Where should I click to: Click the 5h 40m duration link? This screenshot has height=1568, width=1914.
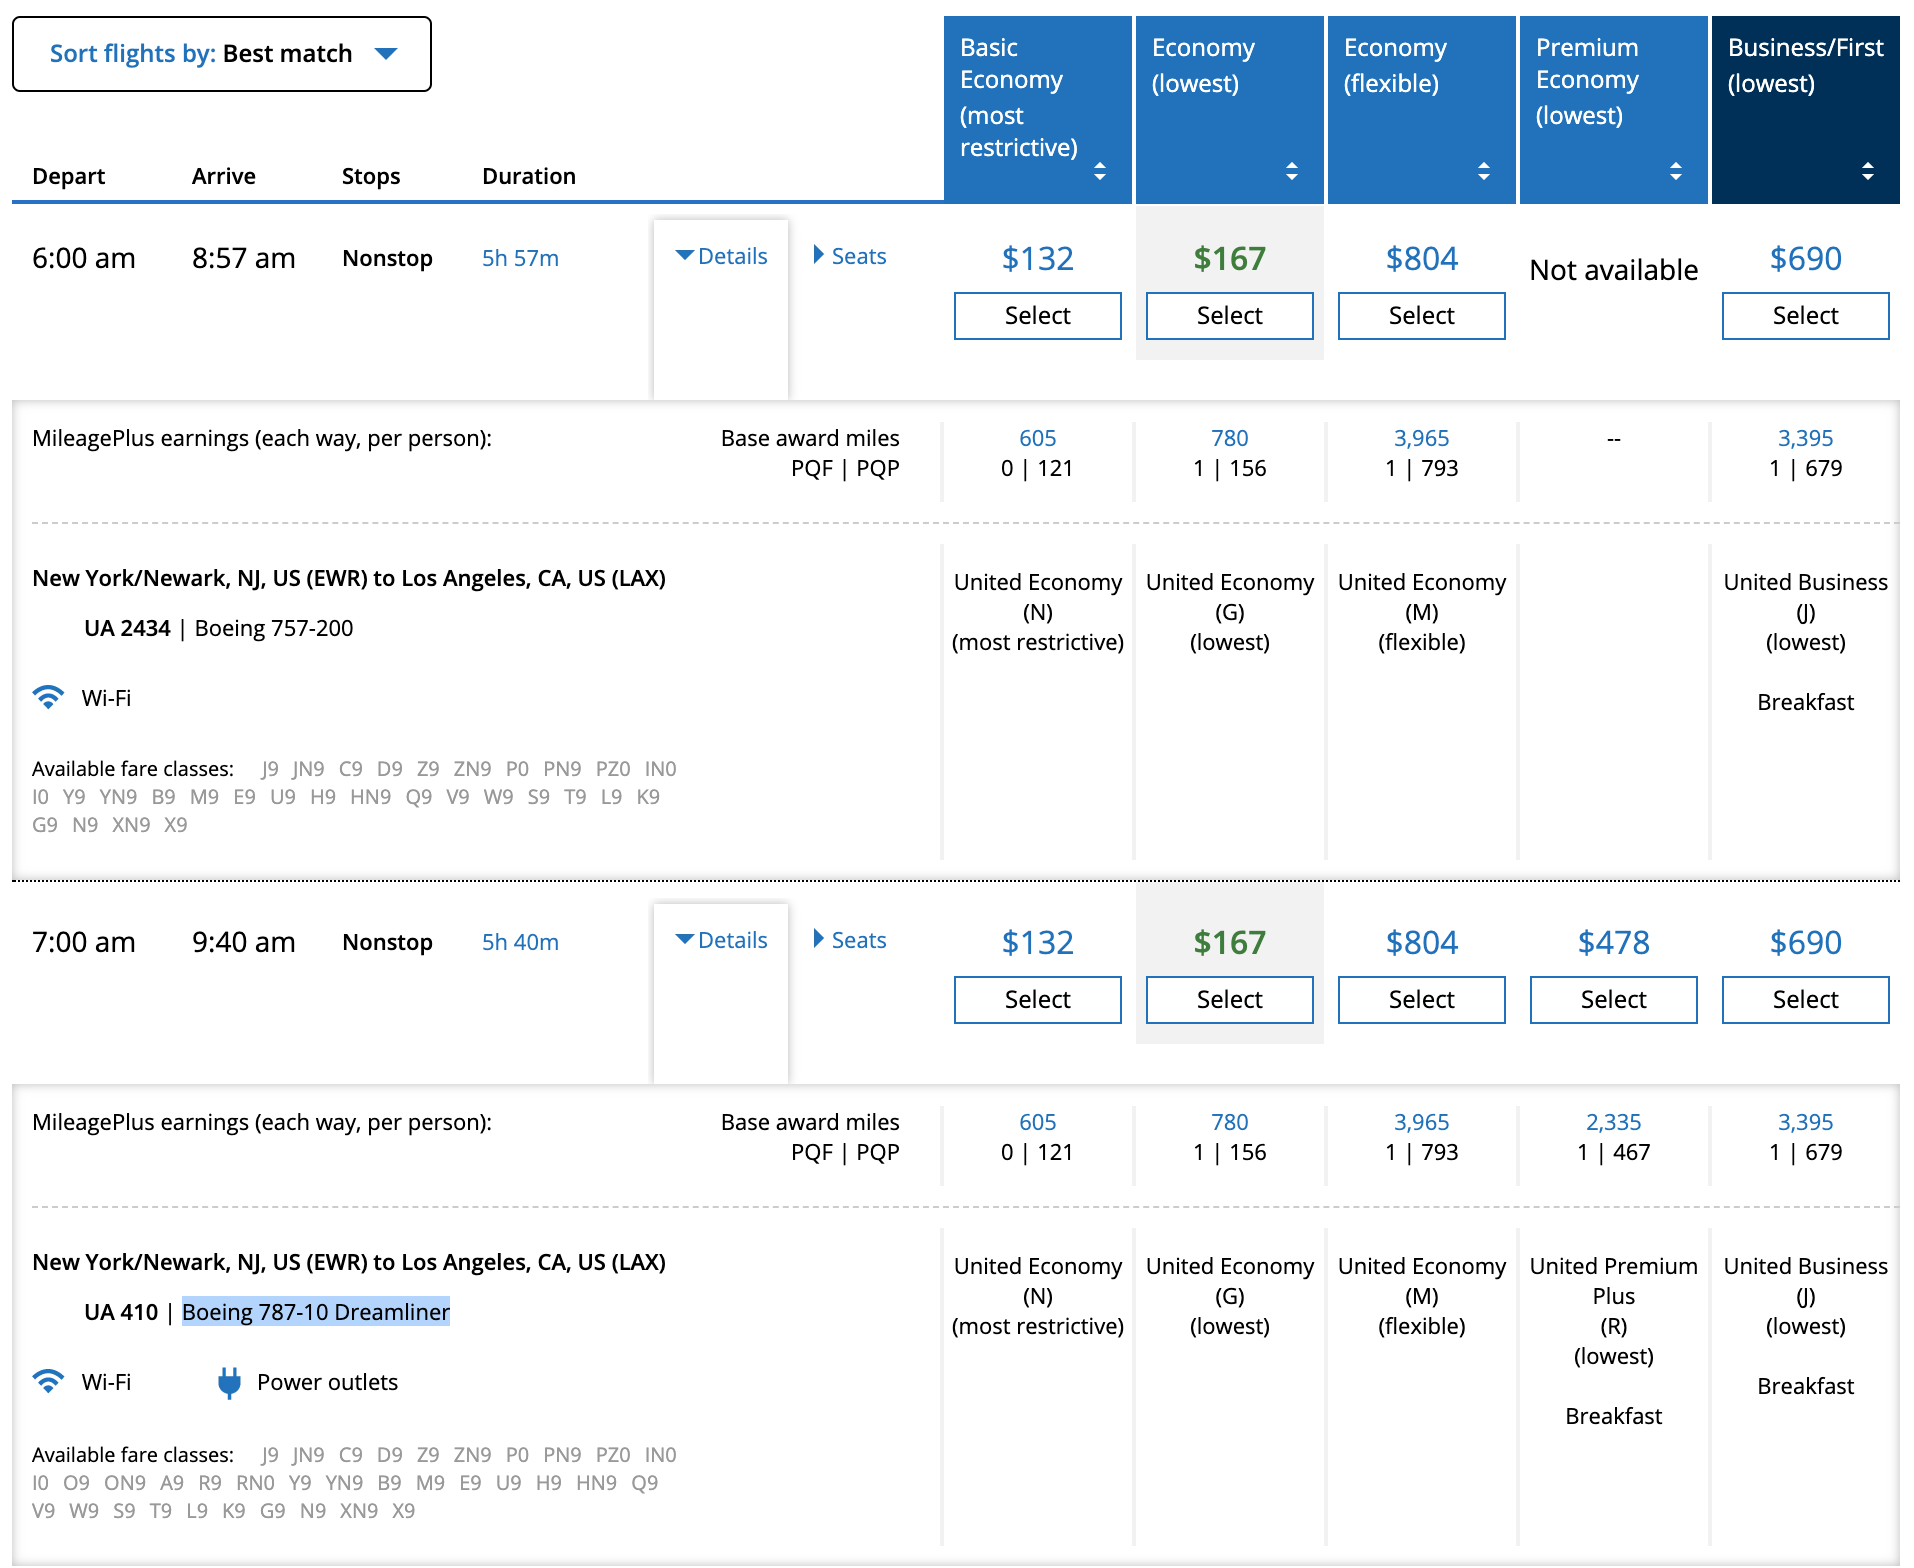tap(520, 942)
